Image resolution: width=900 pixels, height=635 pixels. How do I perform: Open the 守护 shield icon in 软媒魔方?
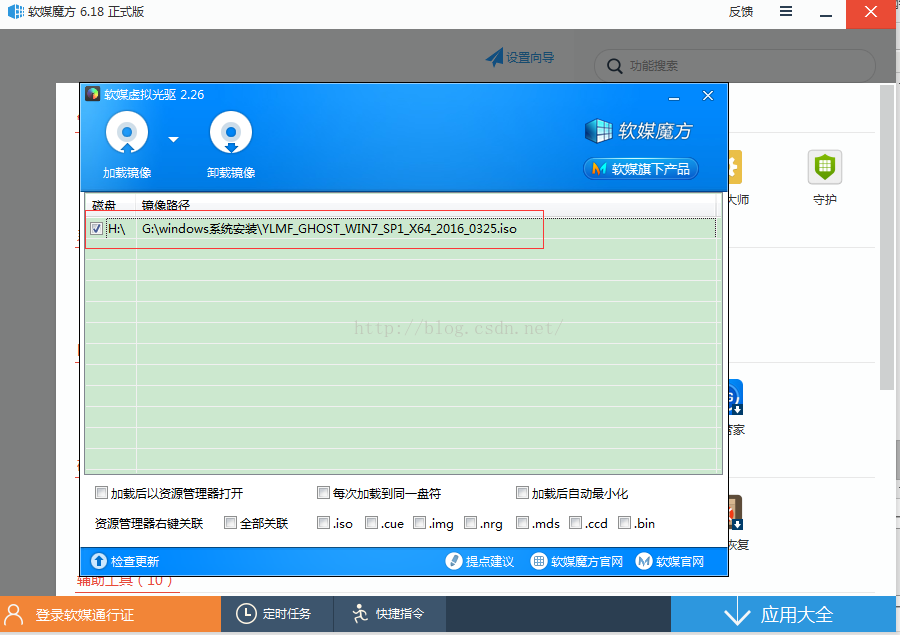tap(825, 167)
